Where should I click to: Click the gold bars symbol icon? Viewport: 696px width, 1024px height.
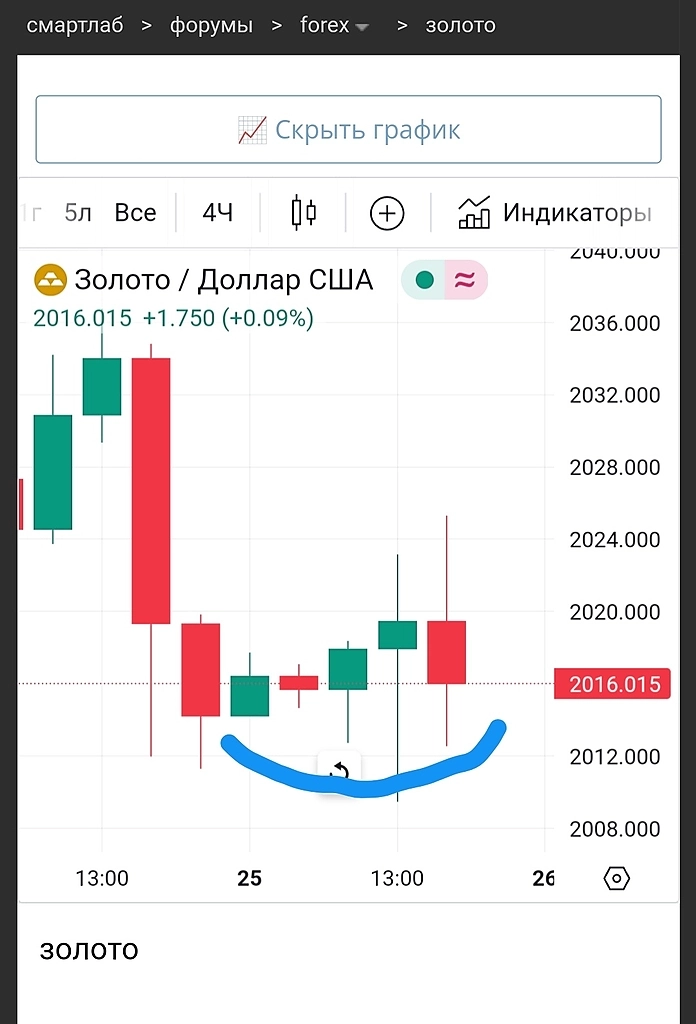[x=50, y=280]
